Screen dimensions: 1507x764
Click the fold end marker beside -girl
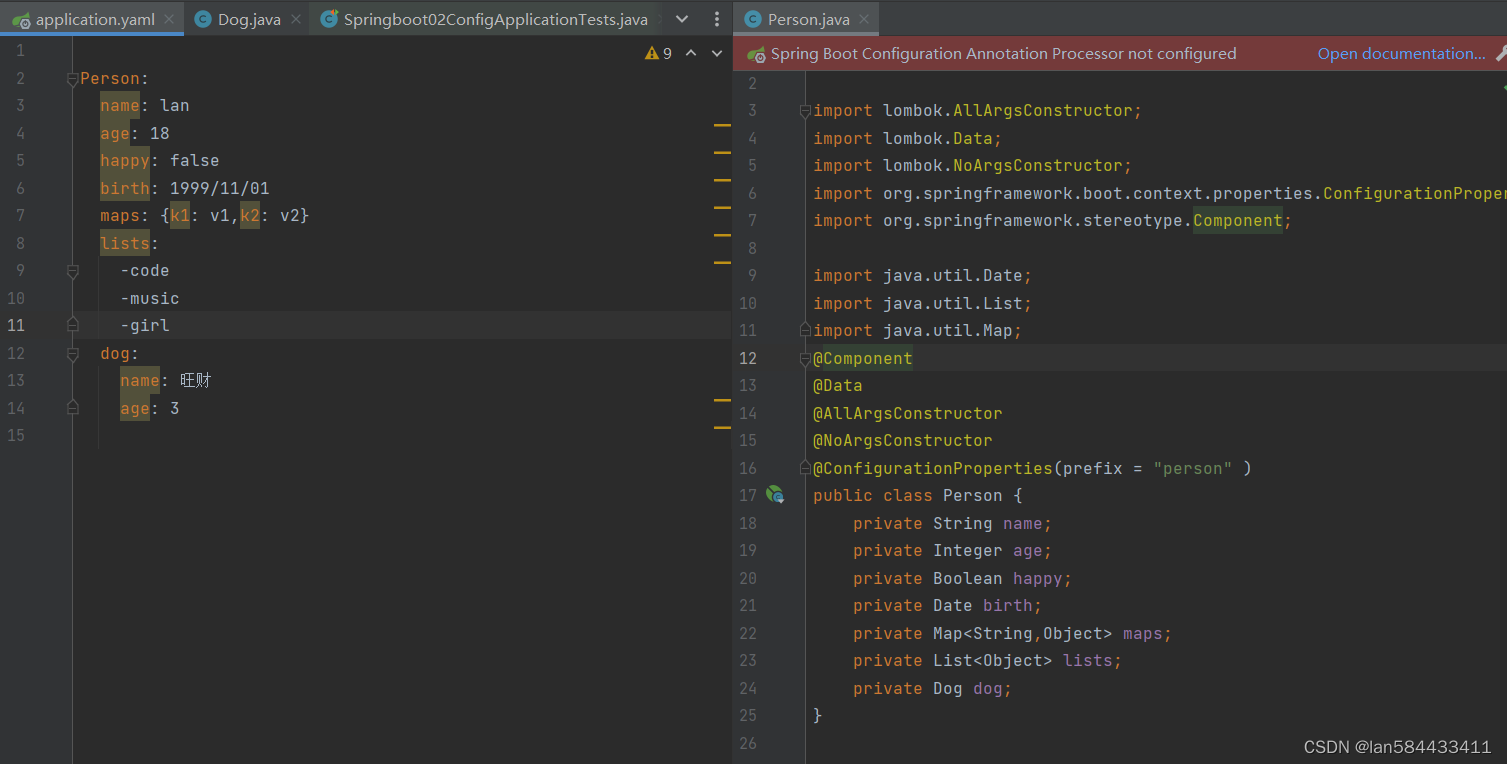pyautogui.click(x=72, y=324)
